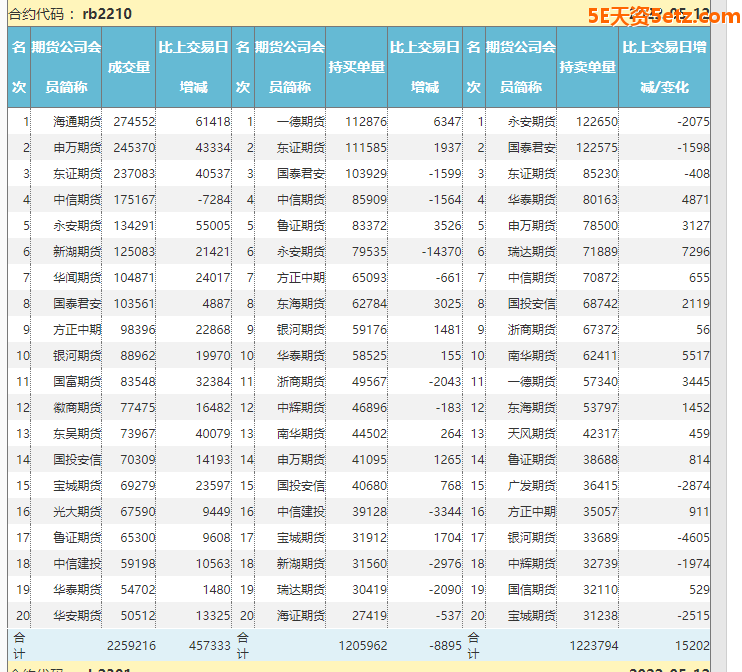742x672 pixels.
Task: Click long position value 65093
Action: coord(369,278)
